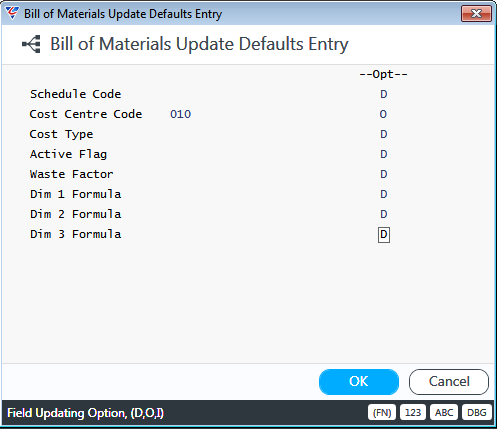Open the DBG debug indicator
This screenshot has height=429, width=497.
477,413
